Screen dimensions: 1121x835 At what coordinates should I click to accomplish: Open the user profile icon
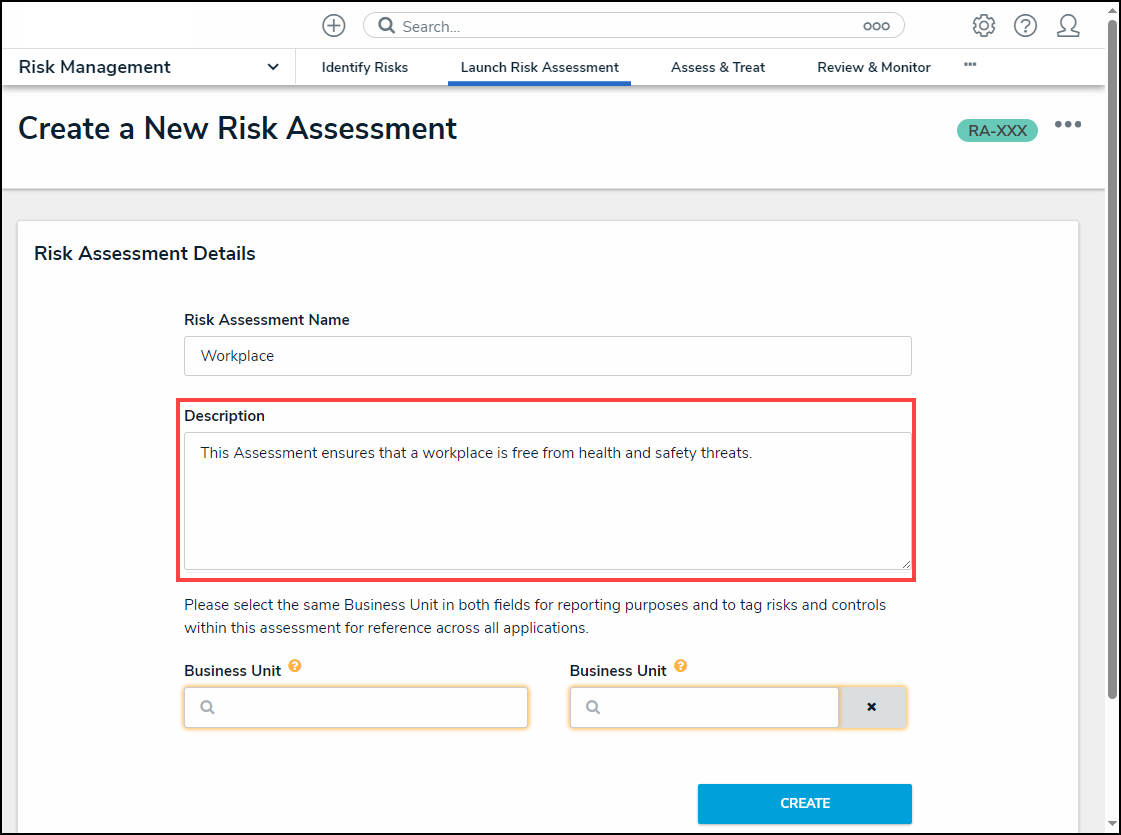point(1068,26)
